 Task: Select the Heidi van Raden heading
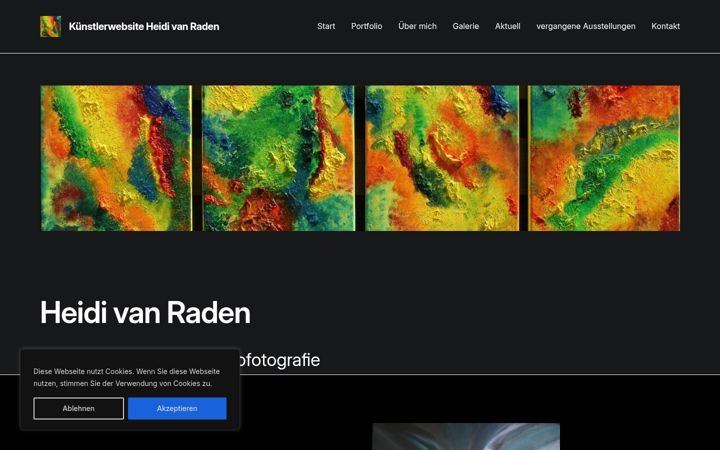146,313
